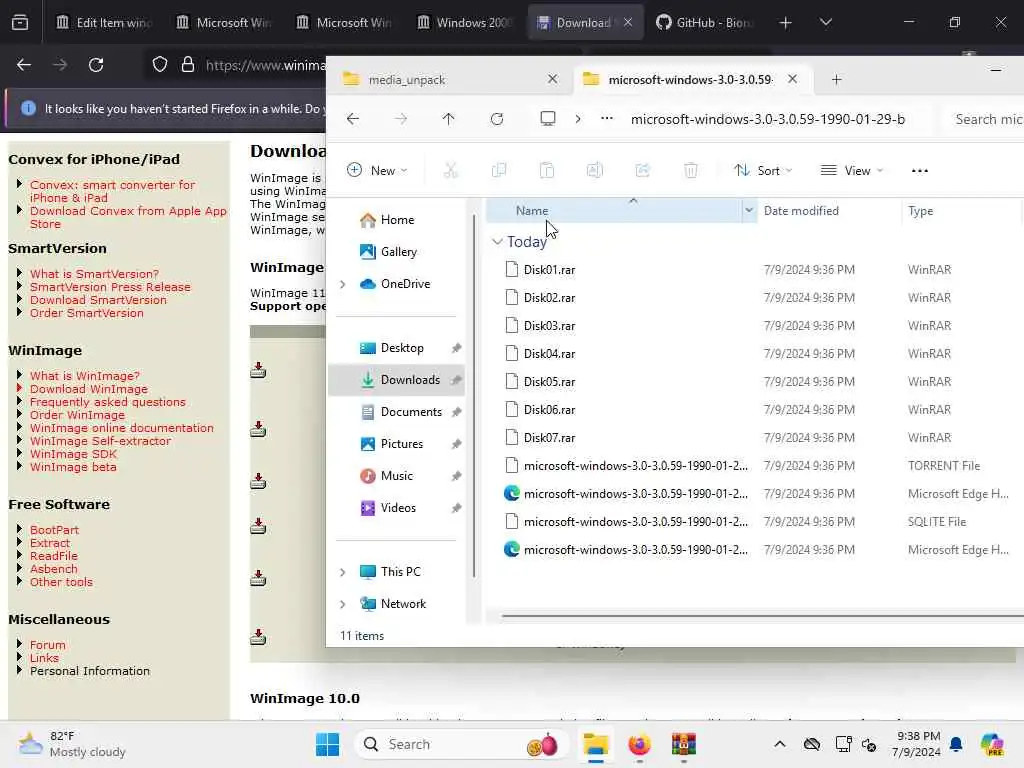Image resolution: width=1024 pixels, height=768 pixels.
Task: Select Gallery in navigation pane
Action: coord(398,252)
